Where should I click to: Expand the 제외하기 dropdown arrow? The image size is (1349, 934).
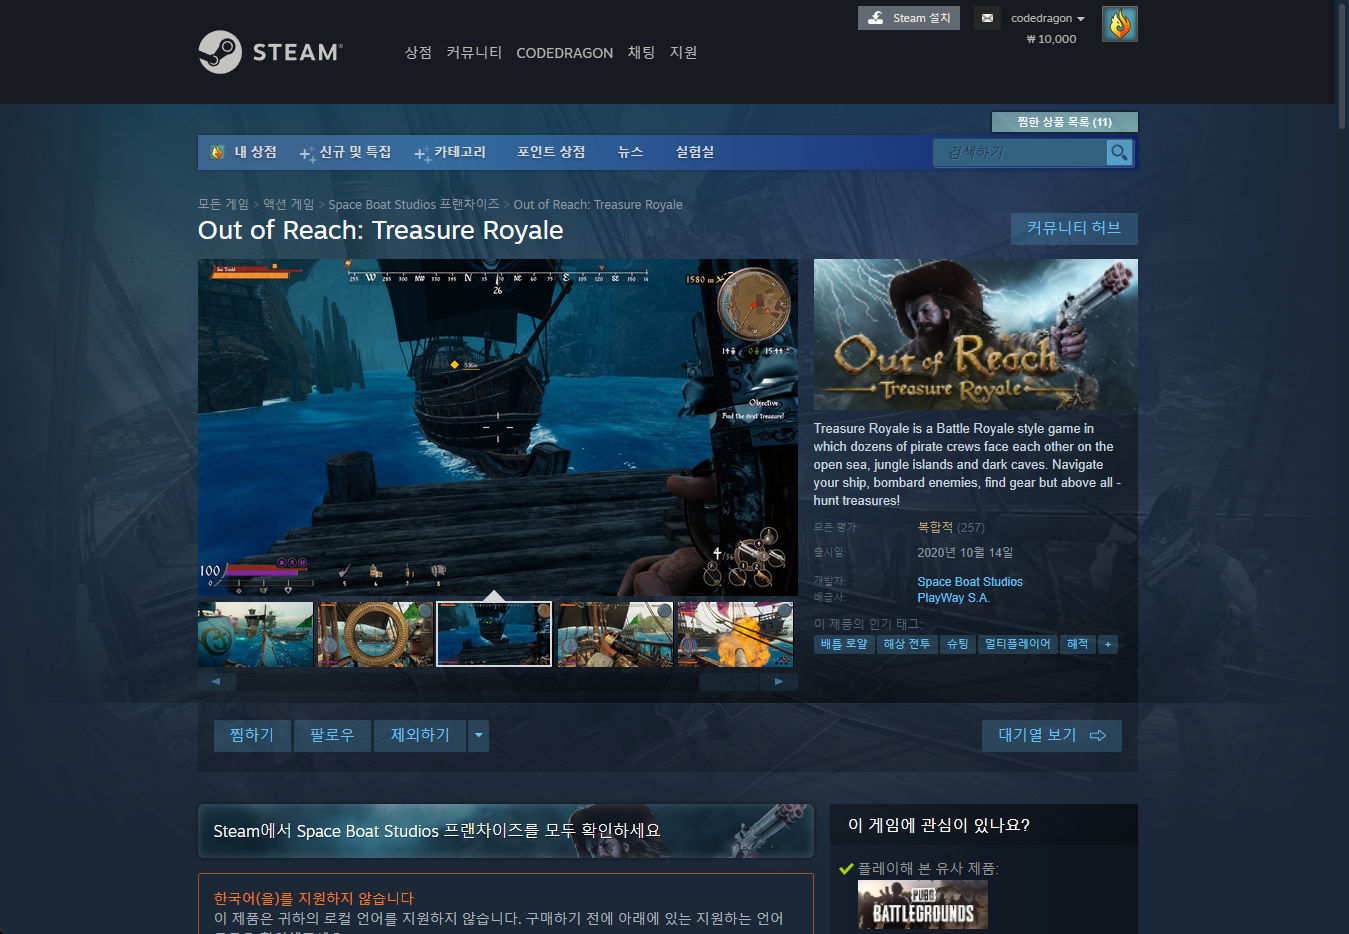click(479, 735)
